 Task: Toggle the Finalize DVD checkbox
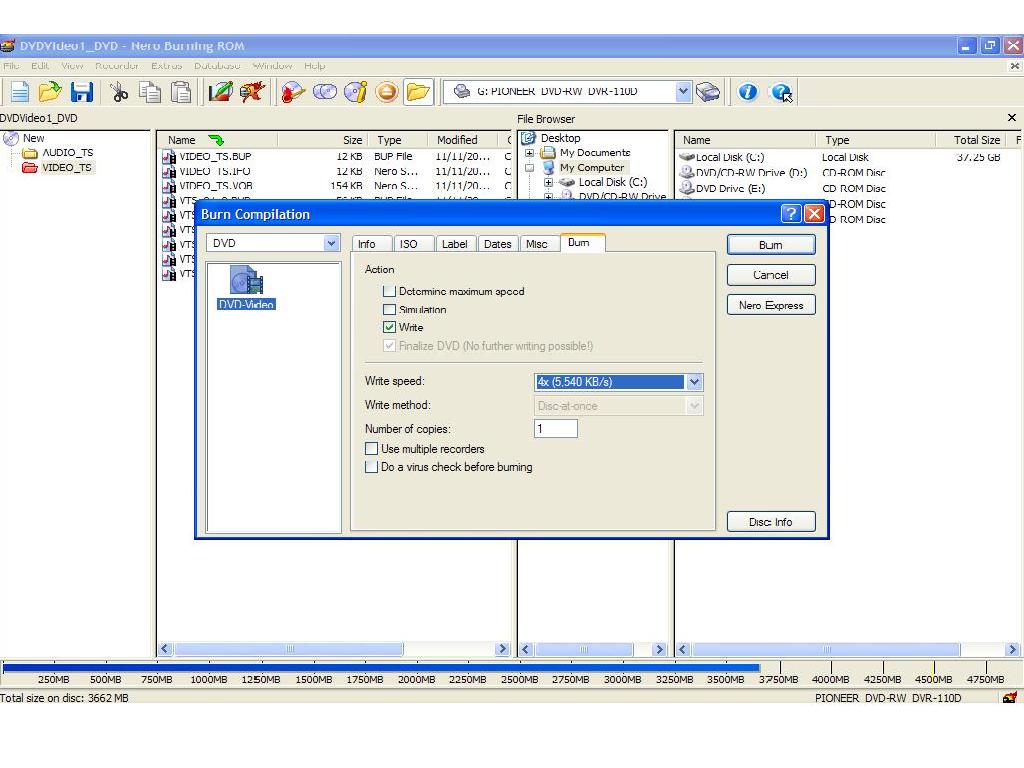(389, 345)
